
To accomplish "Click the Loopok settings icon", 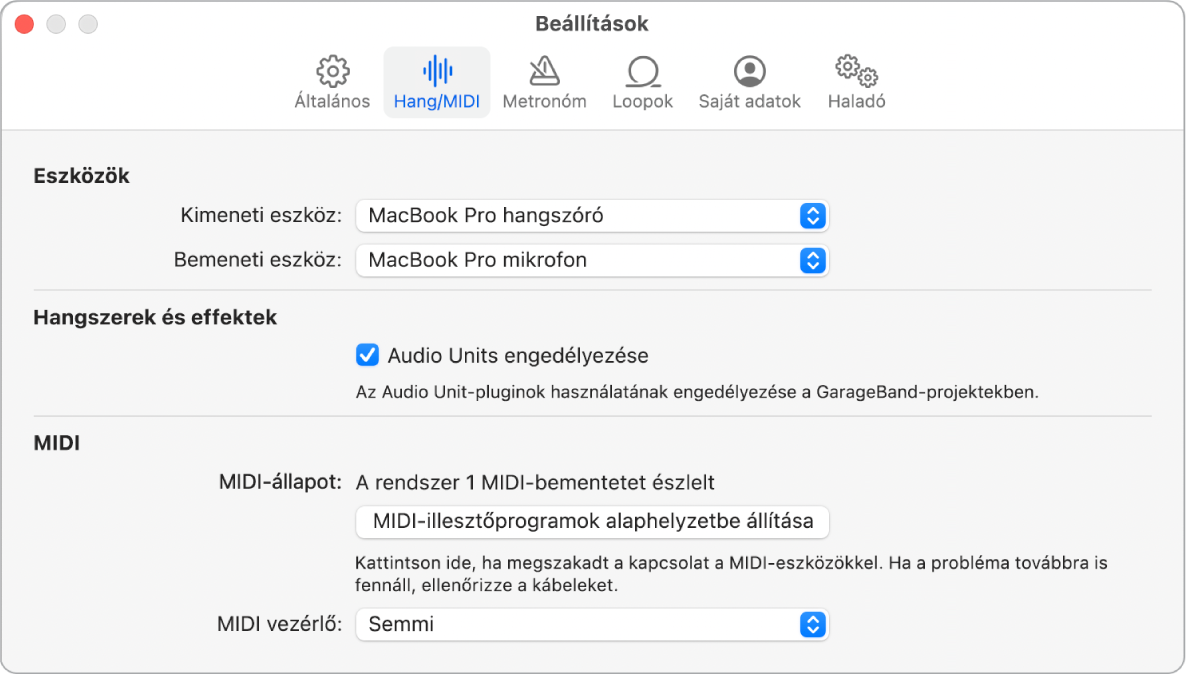I will [642, 82].
